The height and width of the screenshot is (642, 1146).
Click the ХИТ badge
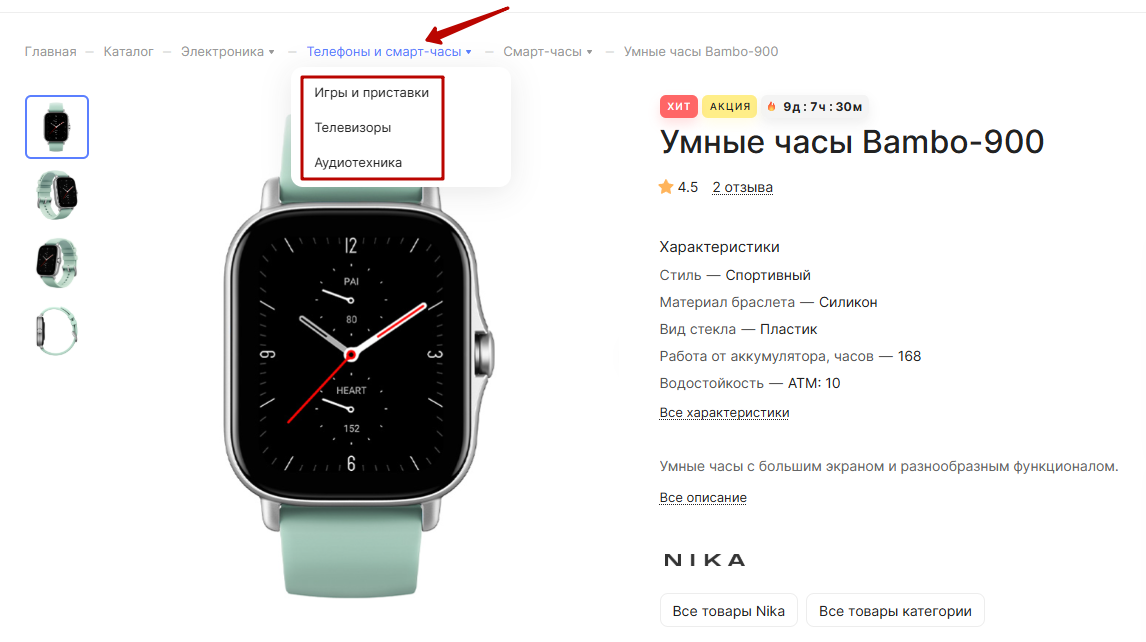pos(678,107)
